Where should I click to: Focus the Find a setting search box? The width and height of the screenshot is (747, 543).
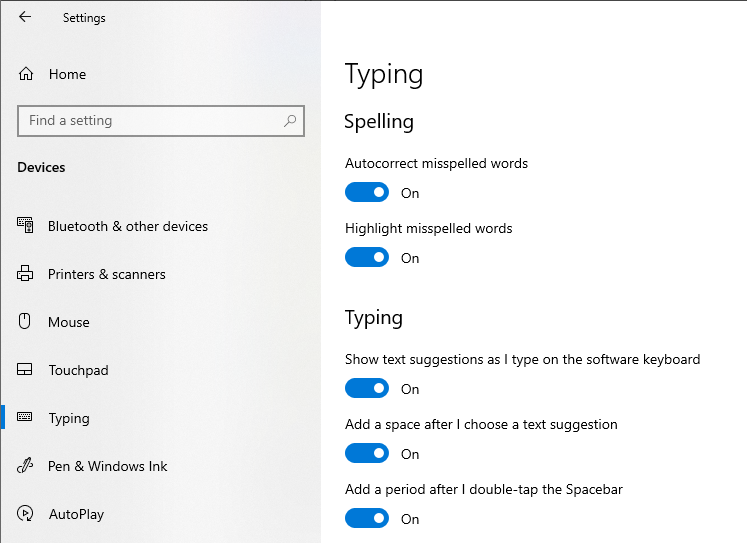click(x=150, y=121)
